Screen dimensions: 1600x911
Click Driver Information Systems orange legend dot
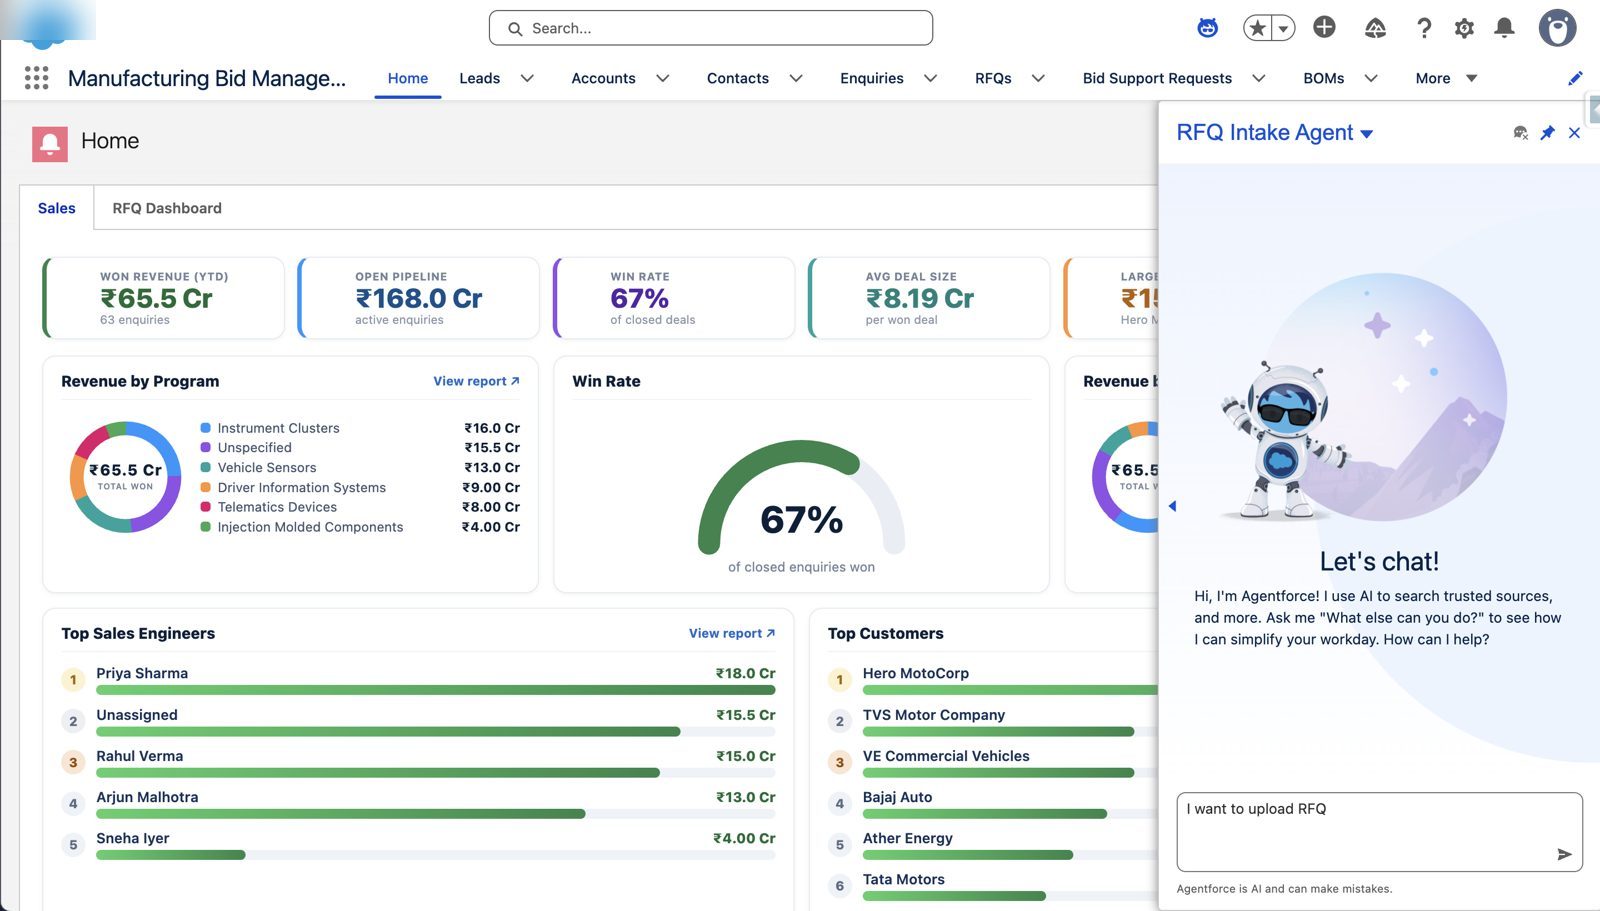click(x=205, y=487)
